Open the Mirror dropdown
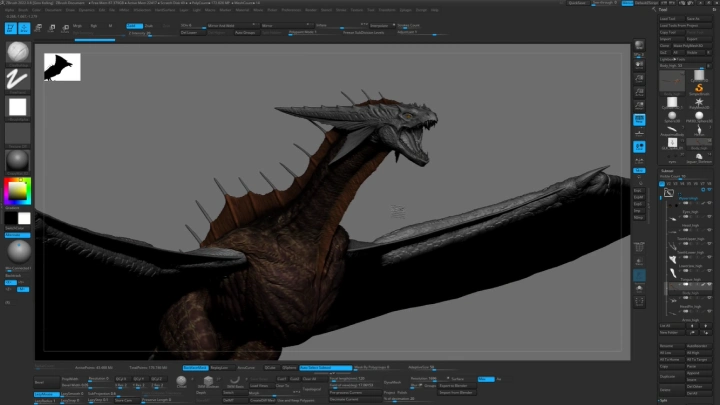720x405 pixels. tap(286, 25)
